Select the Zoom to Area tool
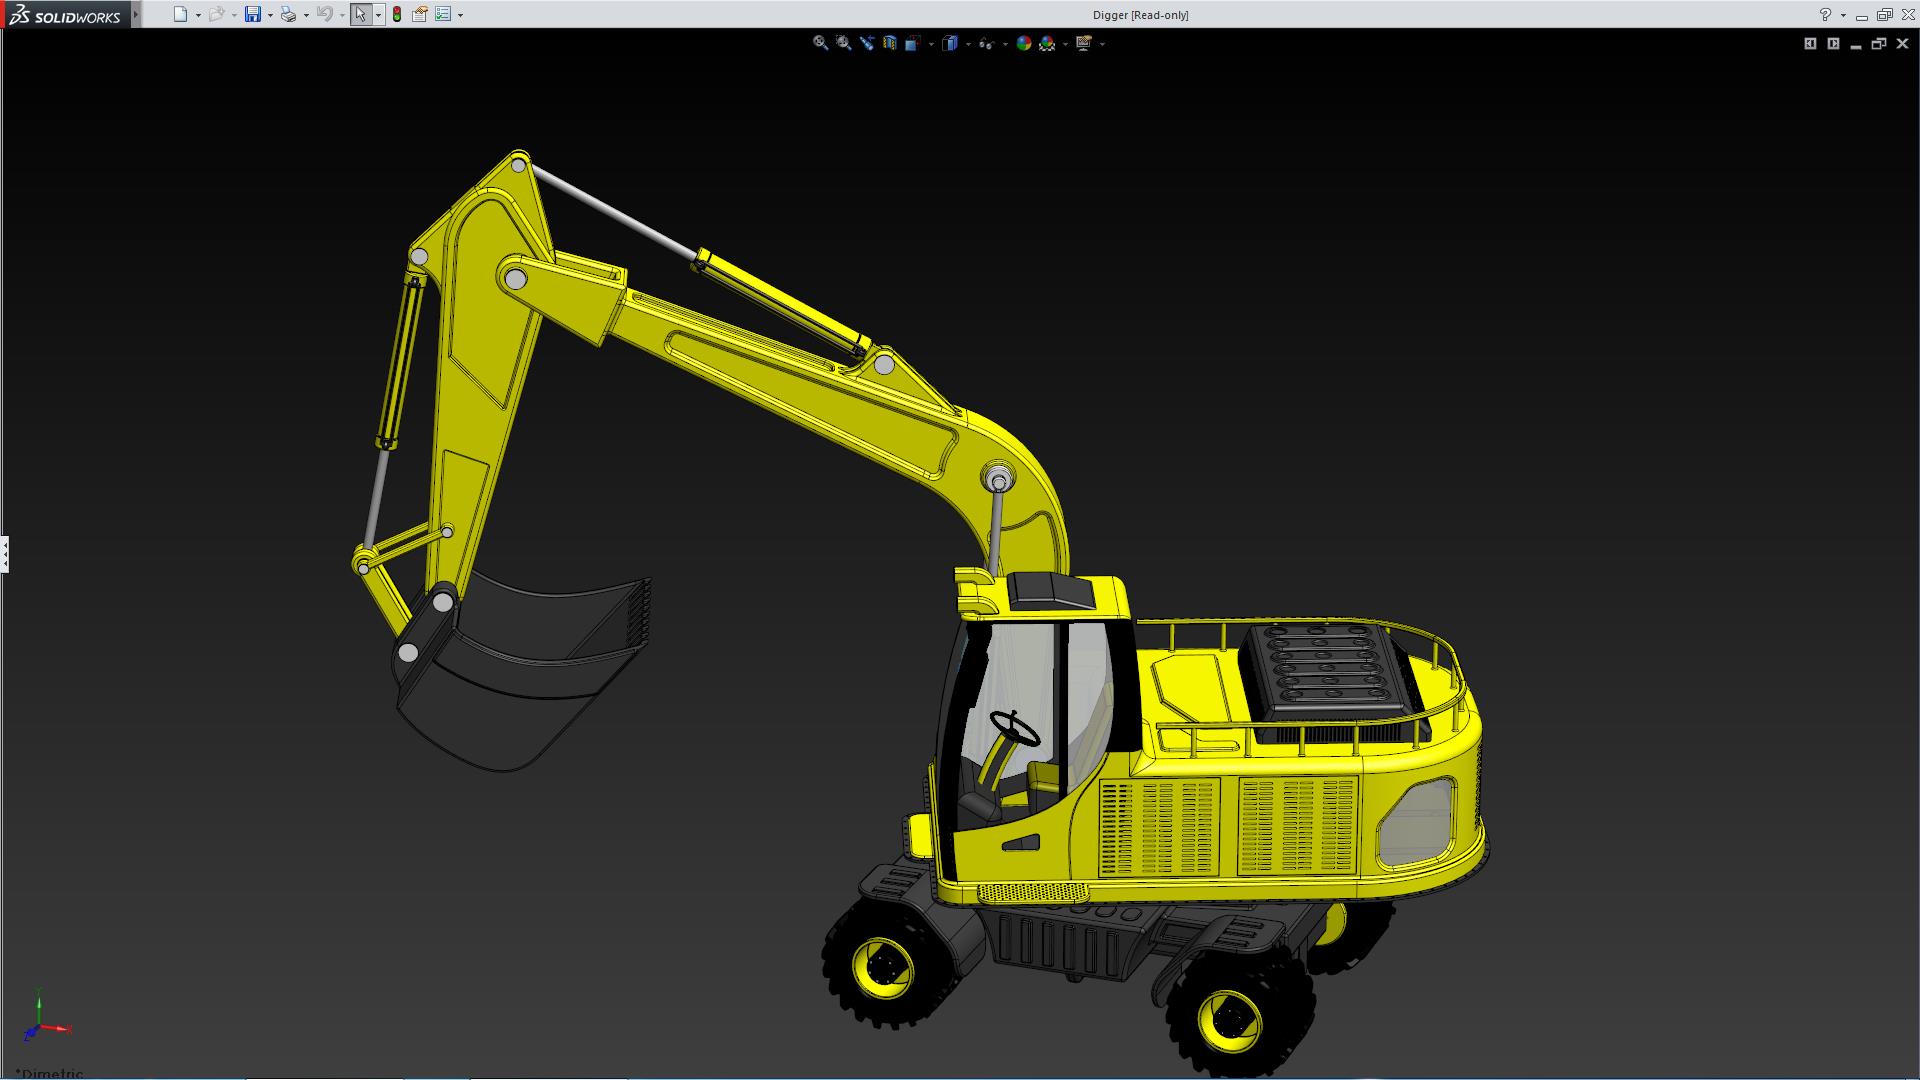 coord(843,43)
